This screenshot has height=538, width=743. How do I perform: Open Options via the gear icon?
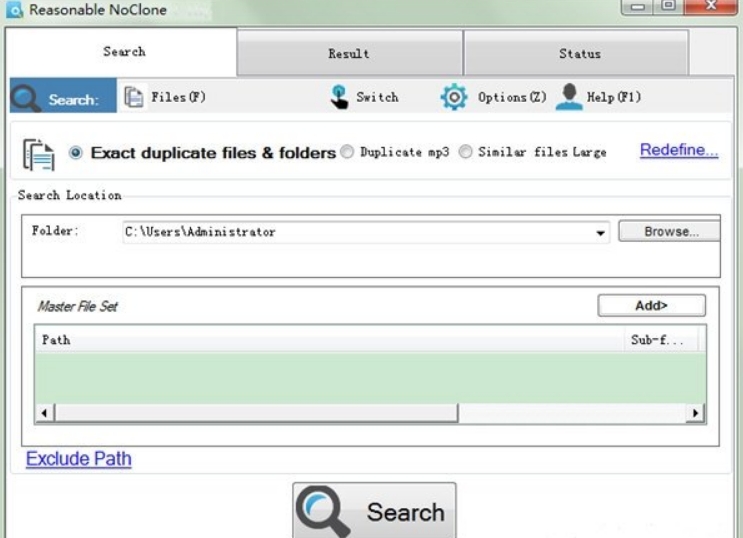click(454, 97)
